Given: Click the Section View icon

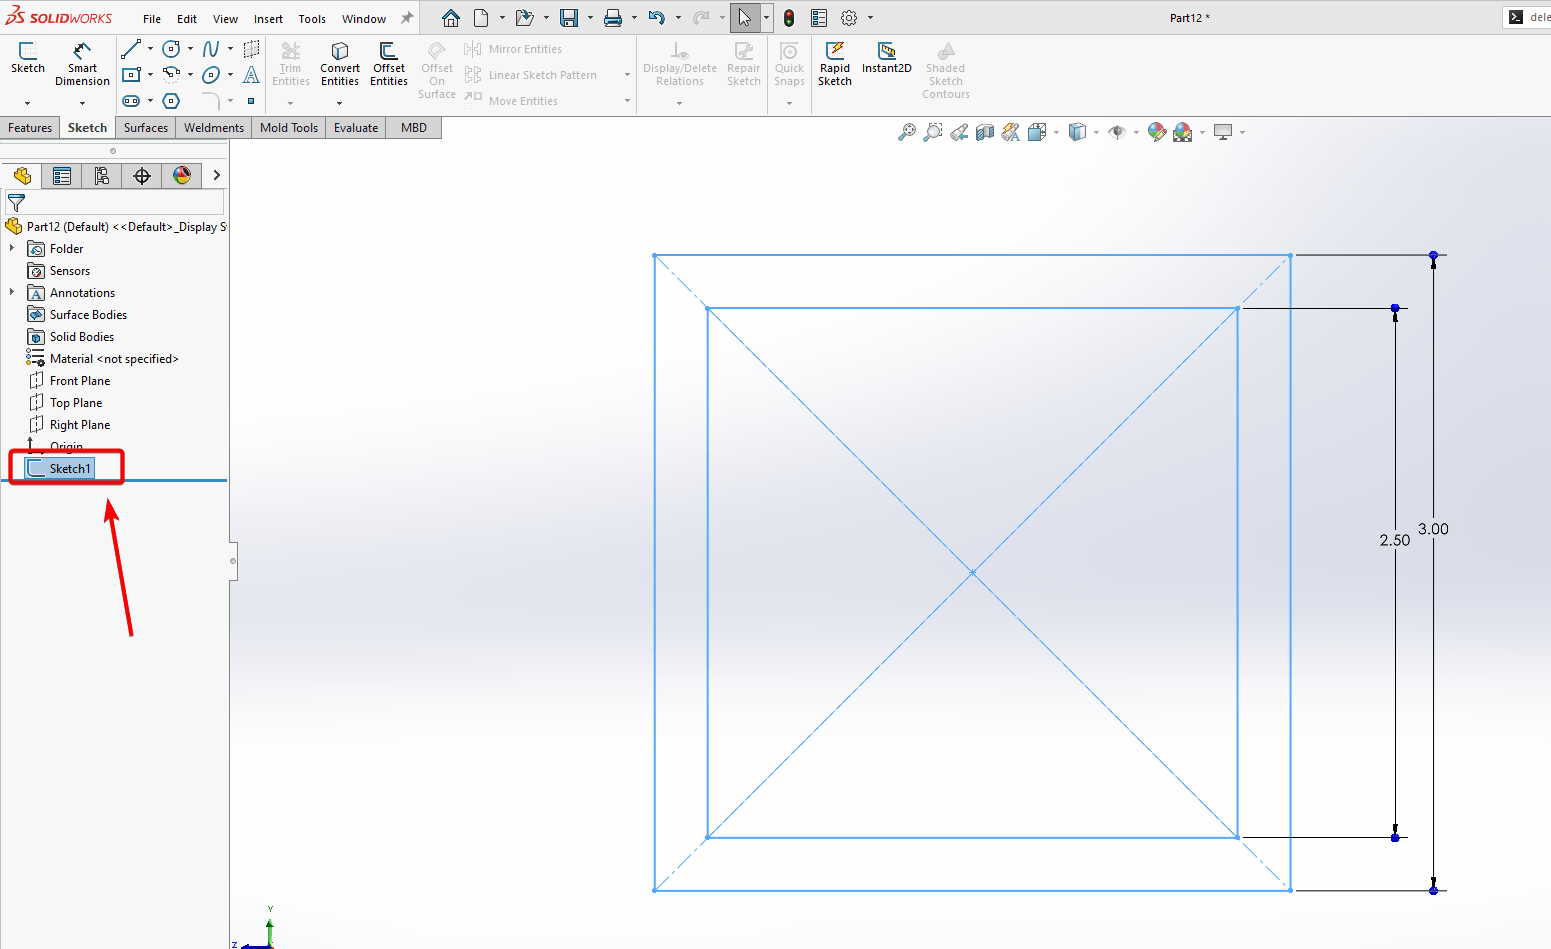Looking at the screenshot, I should point(984,131).
